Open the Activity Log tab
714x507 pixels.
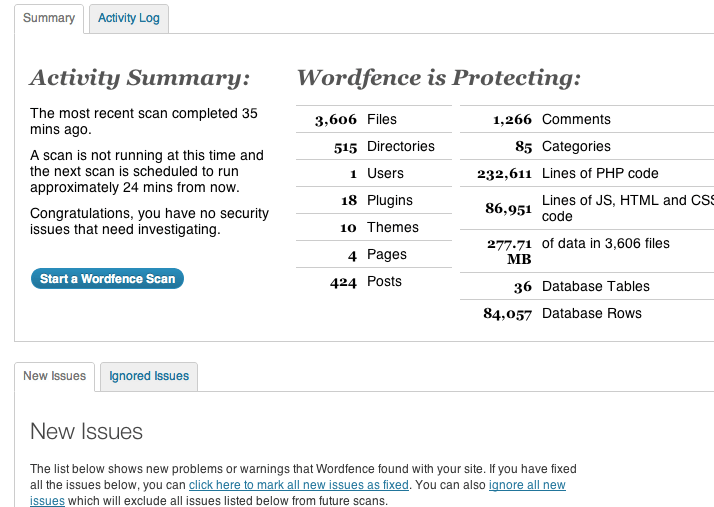(129, 18)
